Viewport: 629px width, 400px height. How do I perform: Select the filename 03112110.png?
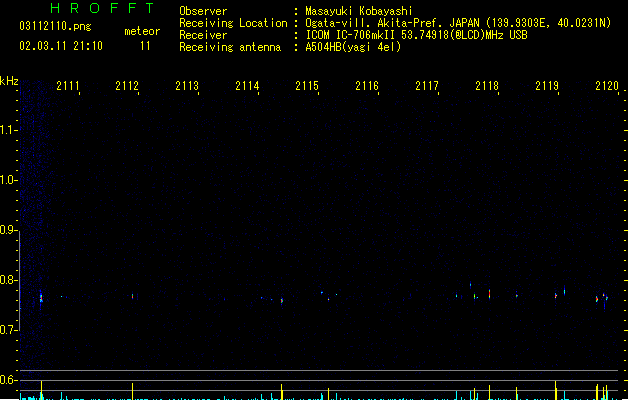point(55,26)
